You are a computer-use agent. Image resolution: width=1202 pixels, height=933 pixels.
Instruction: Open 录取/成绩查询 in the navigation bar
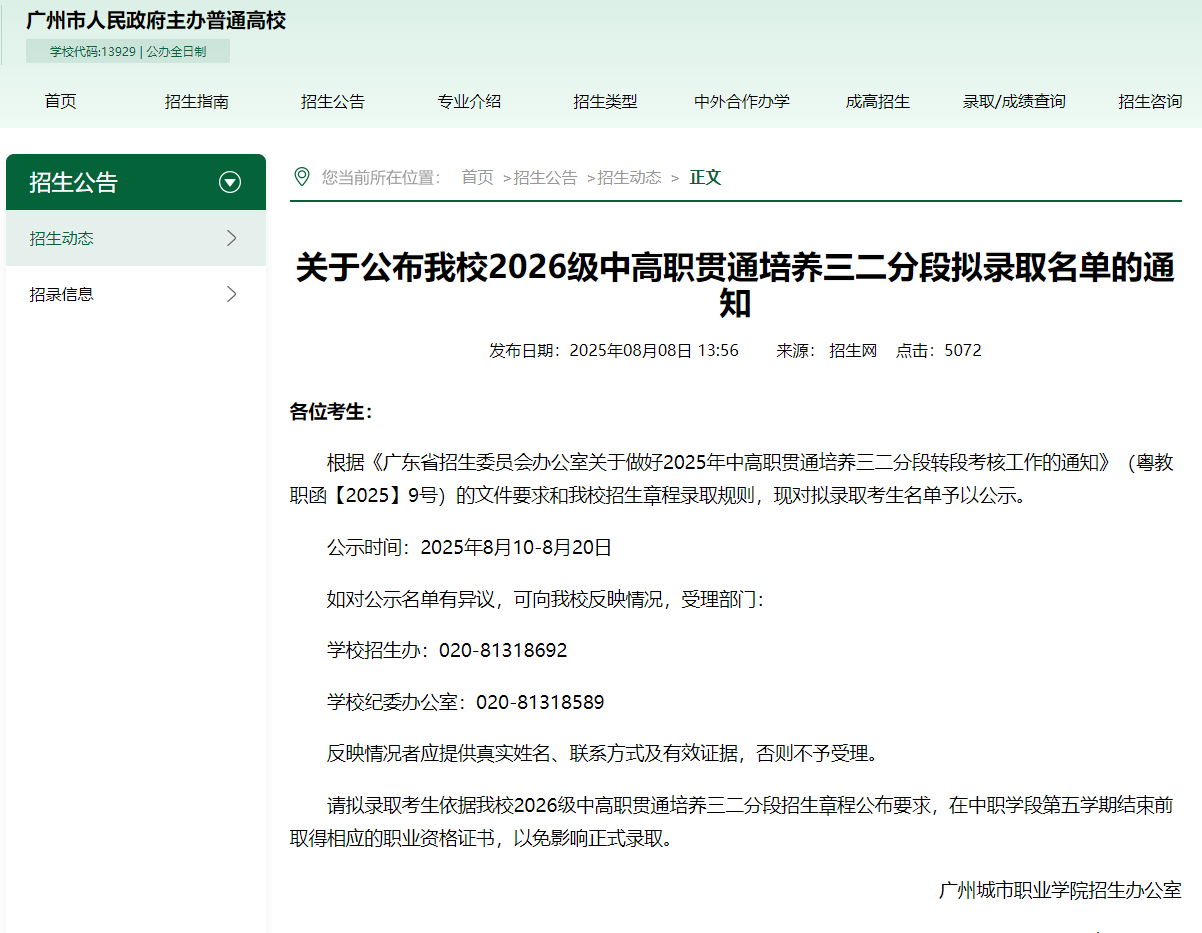pyautogui.click(x=1014, y=101)
